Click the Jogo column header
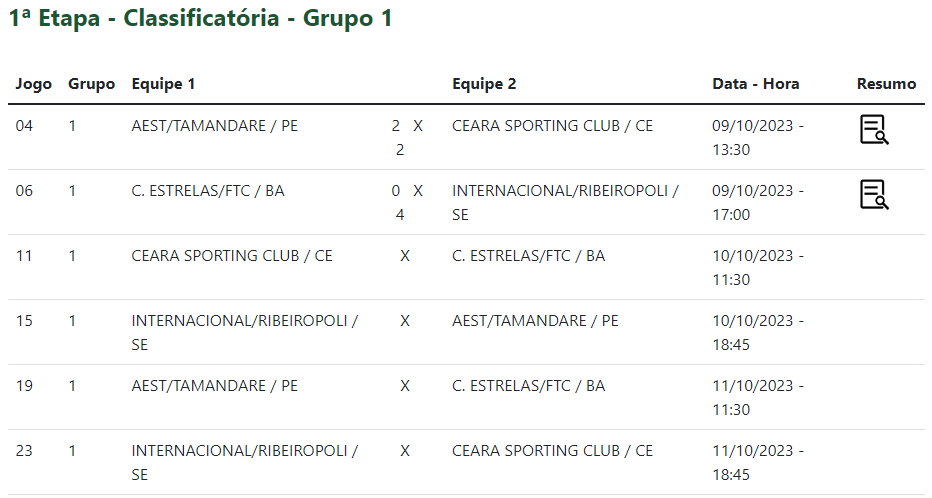Screen dimensions: 932x498 33,84
